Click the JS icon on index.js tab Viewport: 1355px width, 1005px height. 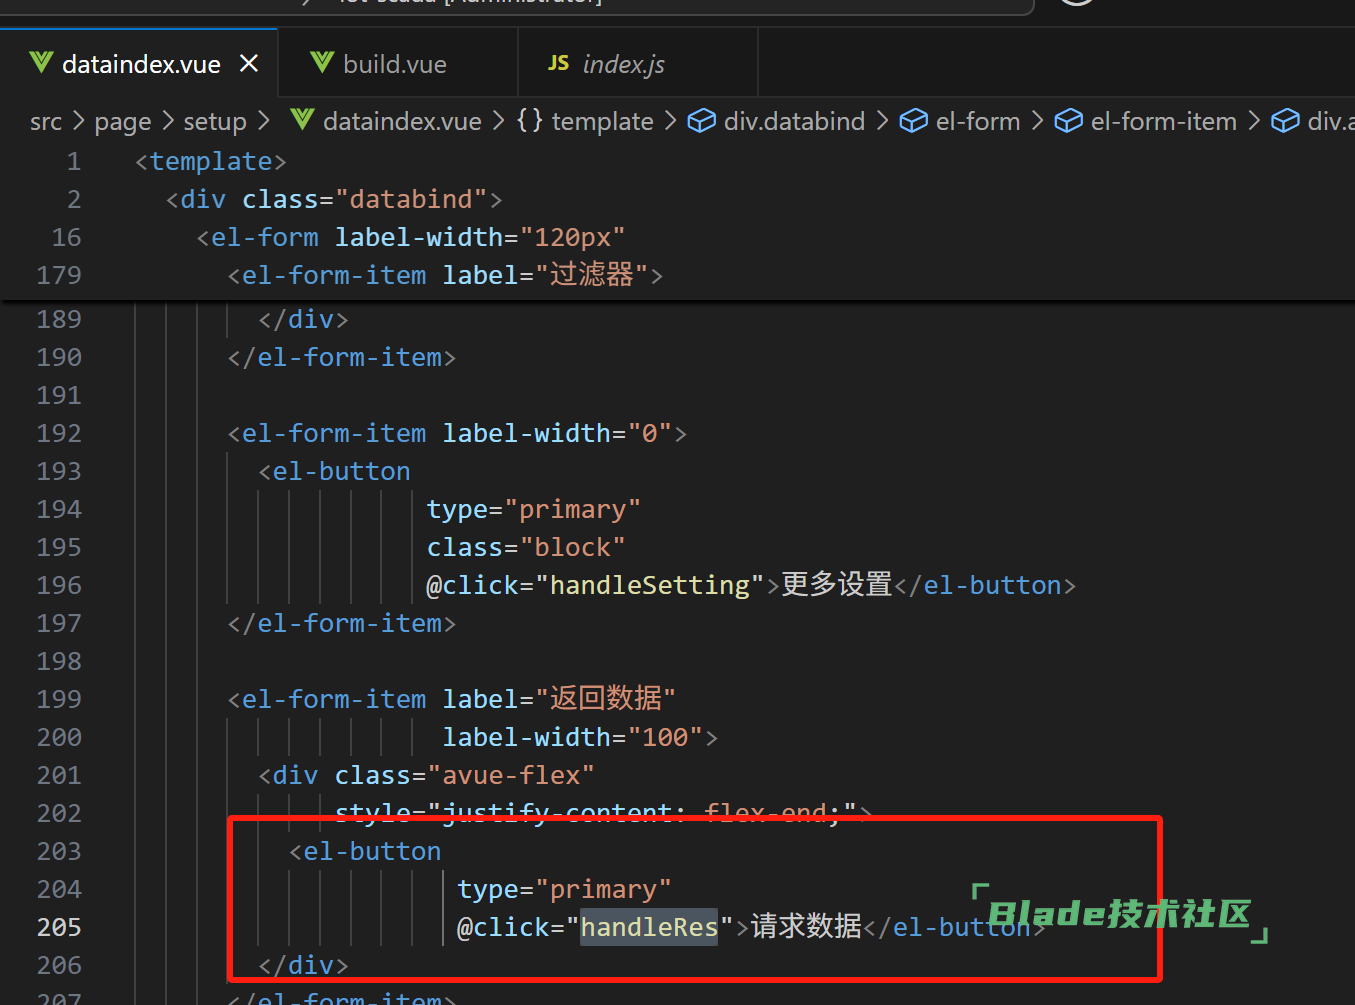pos(558,63)
